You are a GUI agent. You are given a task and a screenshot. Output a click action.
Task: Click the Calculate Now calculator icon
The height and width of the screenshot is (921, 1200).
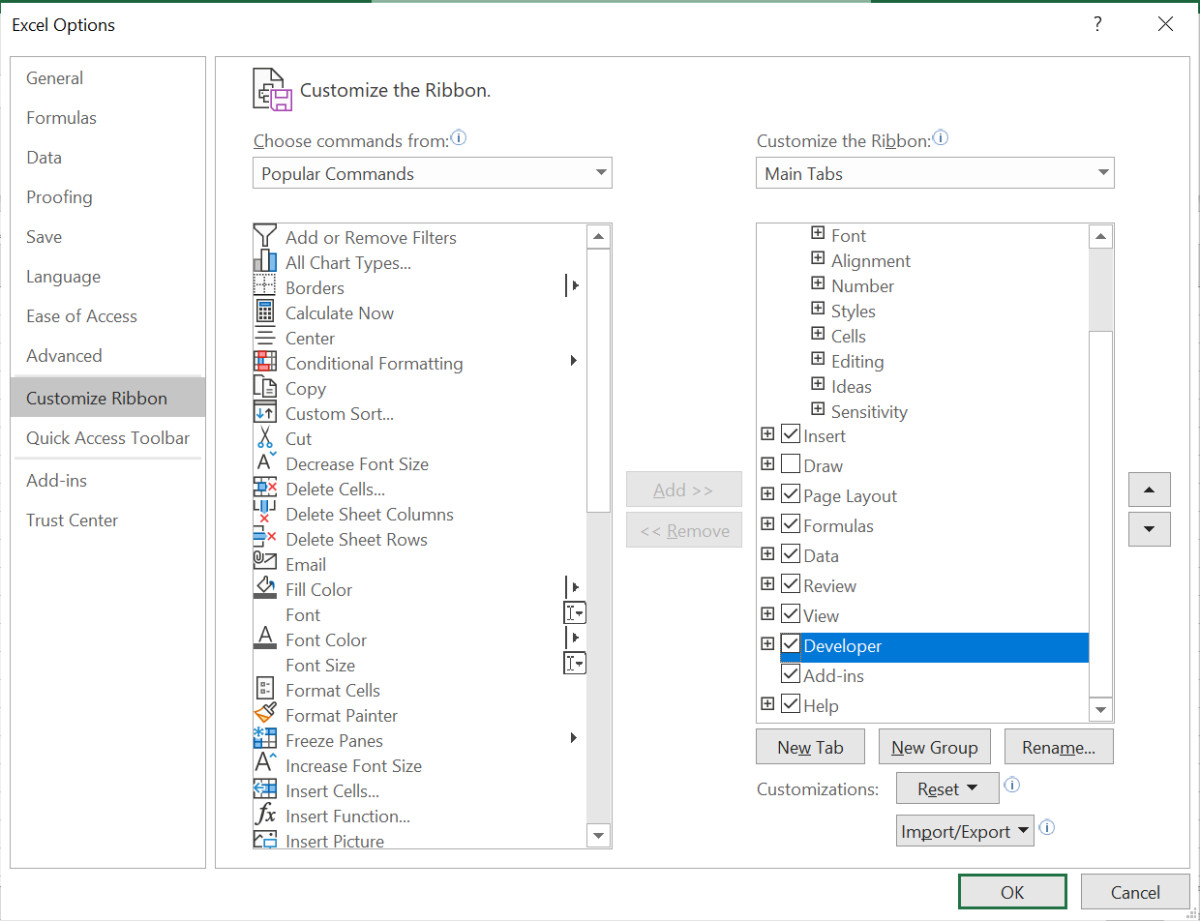pos(265,312)
